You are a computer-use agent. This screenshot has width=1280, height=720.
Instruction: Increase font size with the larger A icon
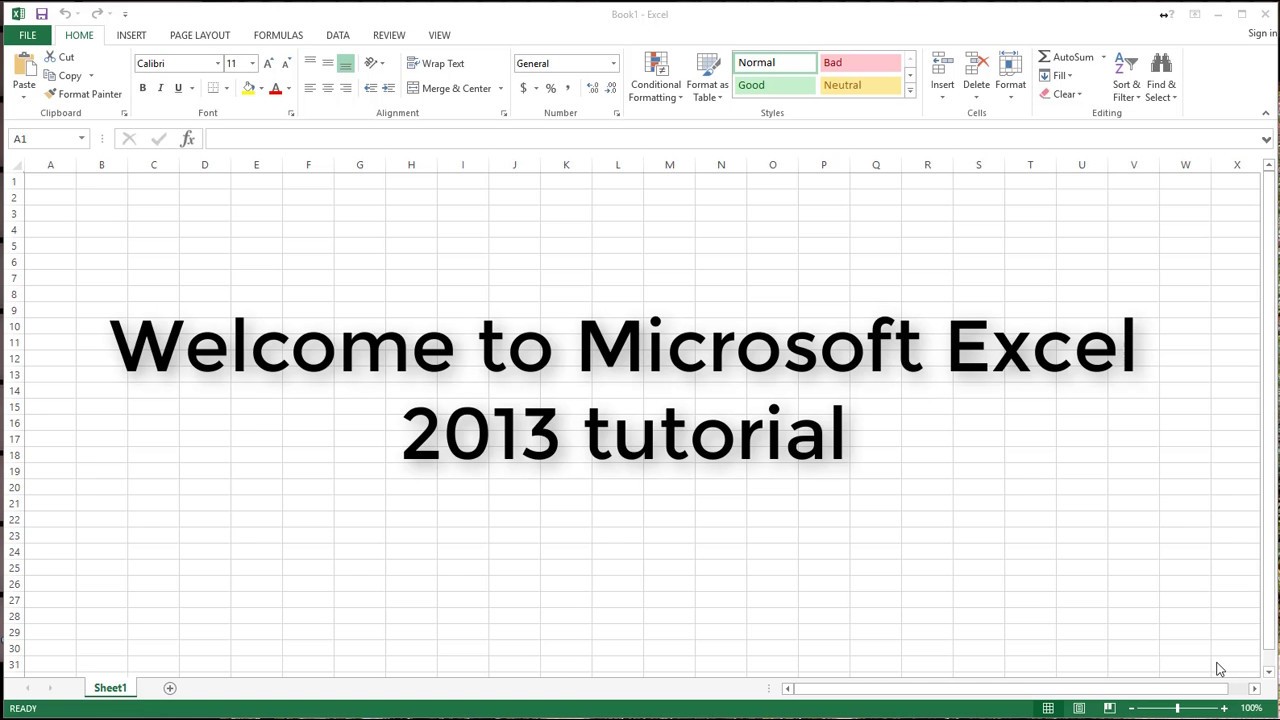[x=268, y=63]
